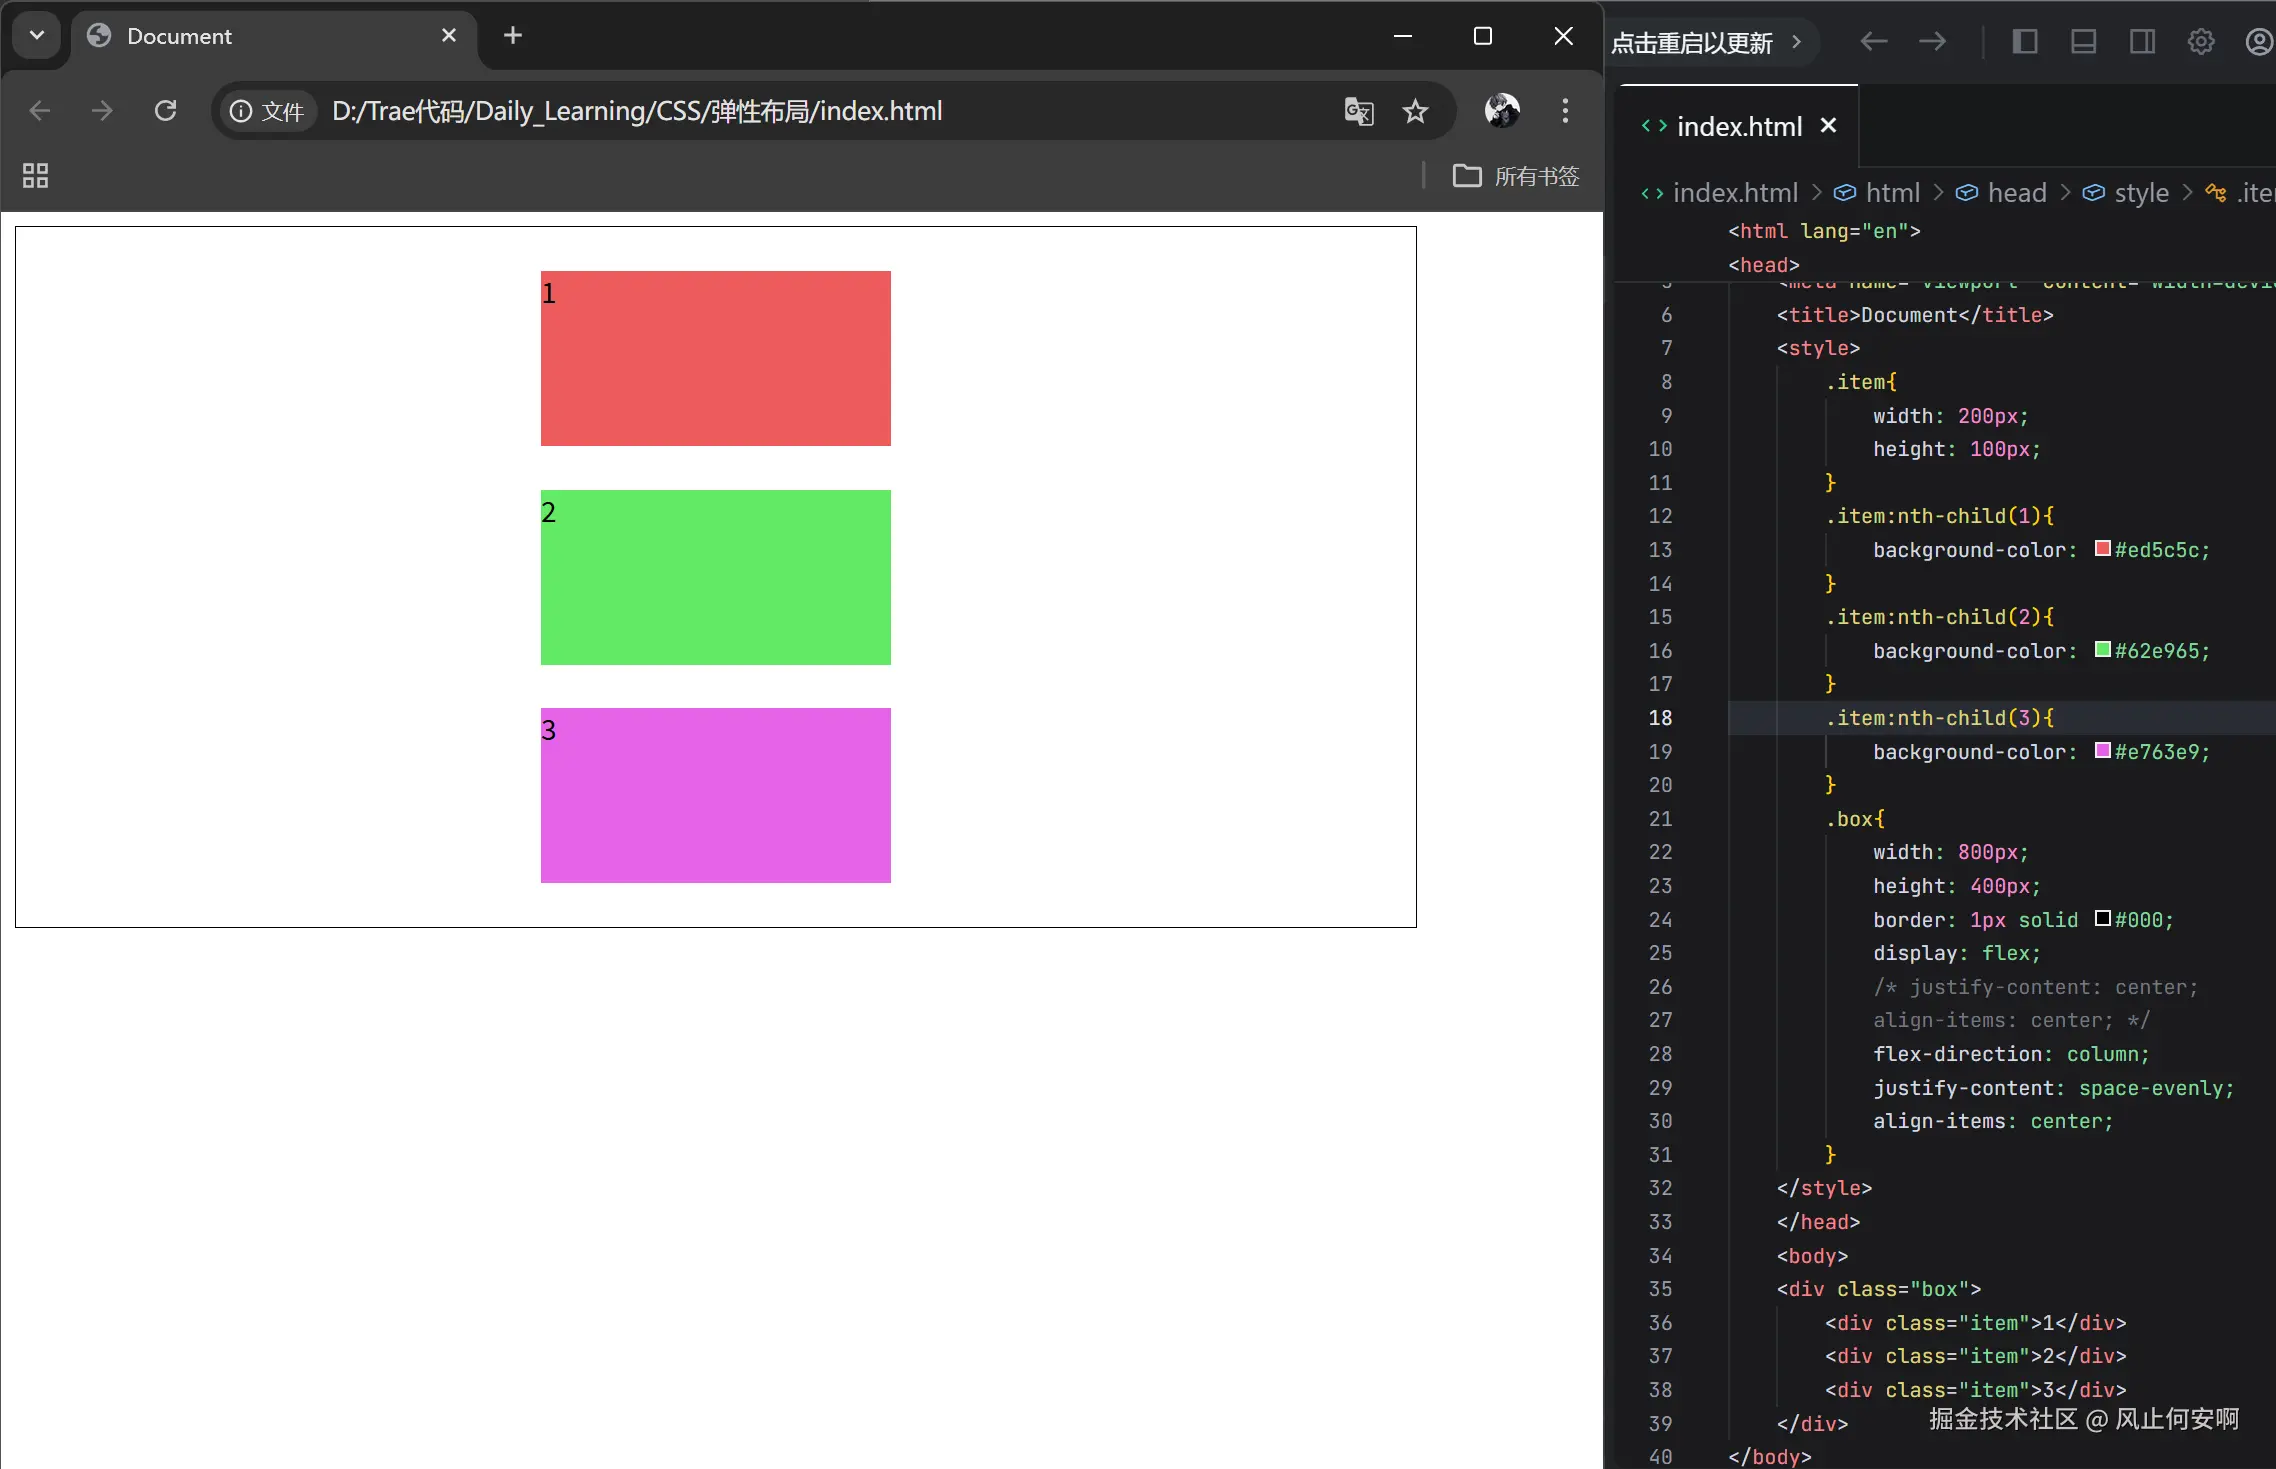Open color picker for #e763e9 swatch

pyautogui.click(x=2103, y=751)
